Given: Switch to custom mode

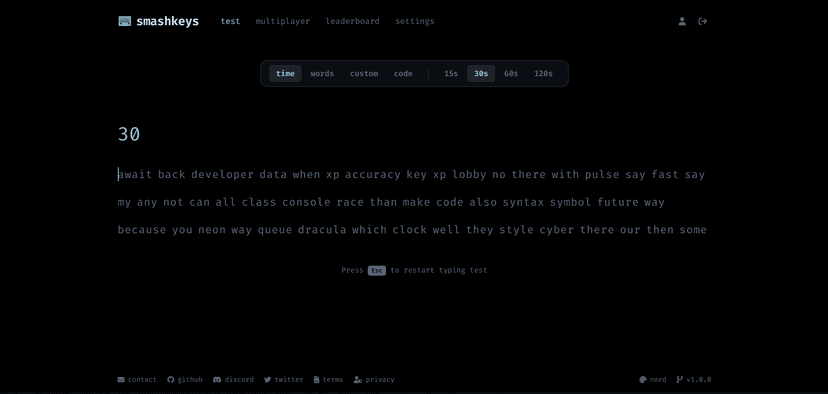Looking at the screenshot, I should point(364,73).
